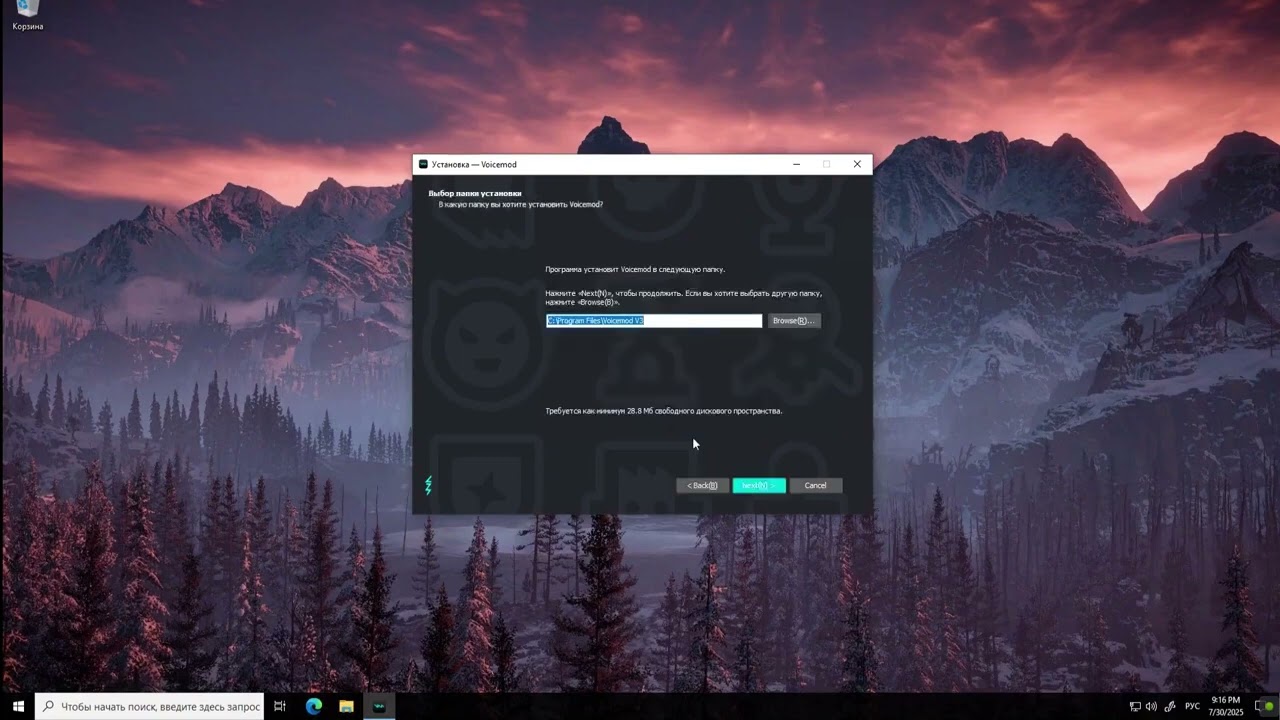Viewport: 1280px width, 720px height.
Task: Open the Recycle Bin (Корзина) desktop icon
Action: tap(28, 16)
